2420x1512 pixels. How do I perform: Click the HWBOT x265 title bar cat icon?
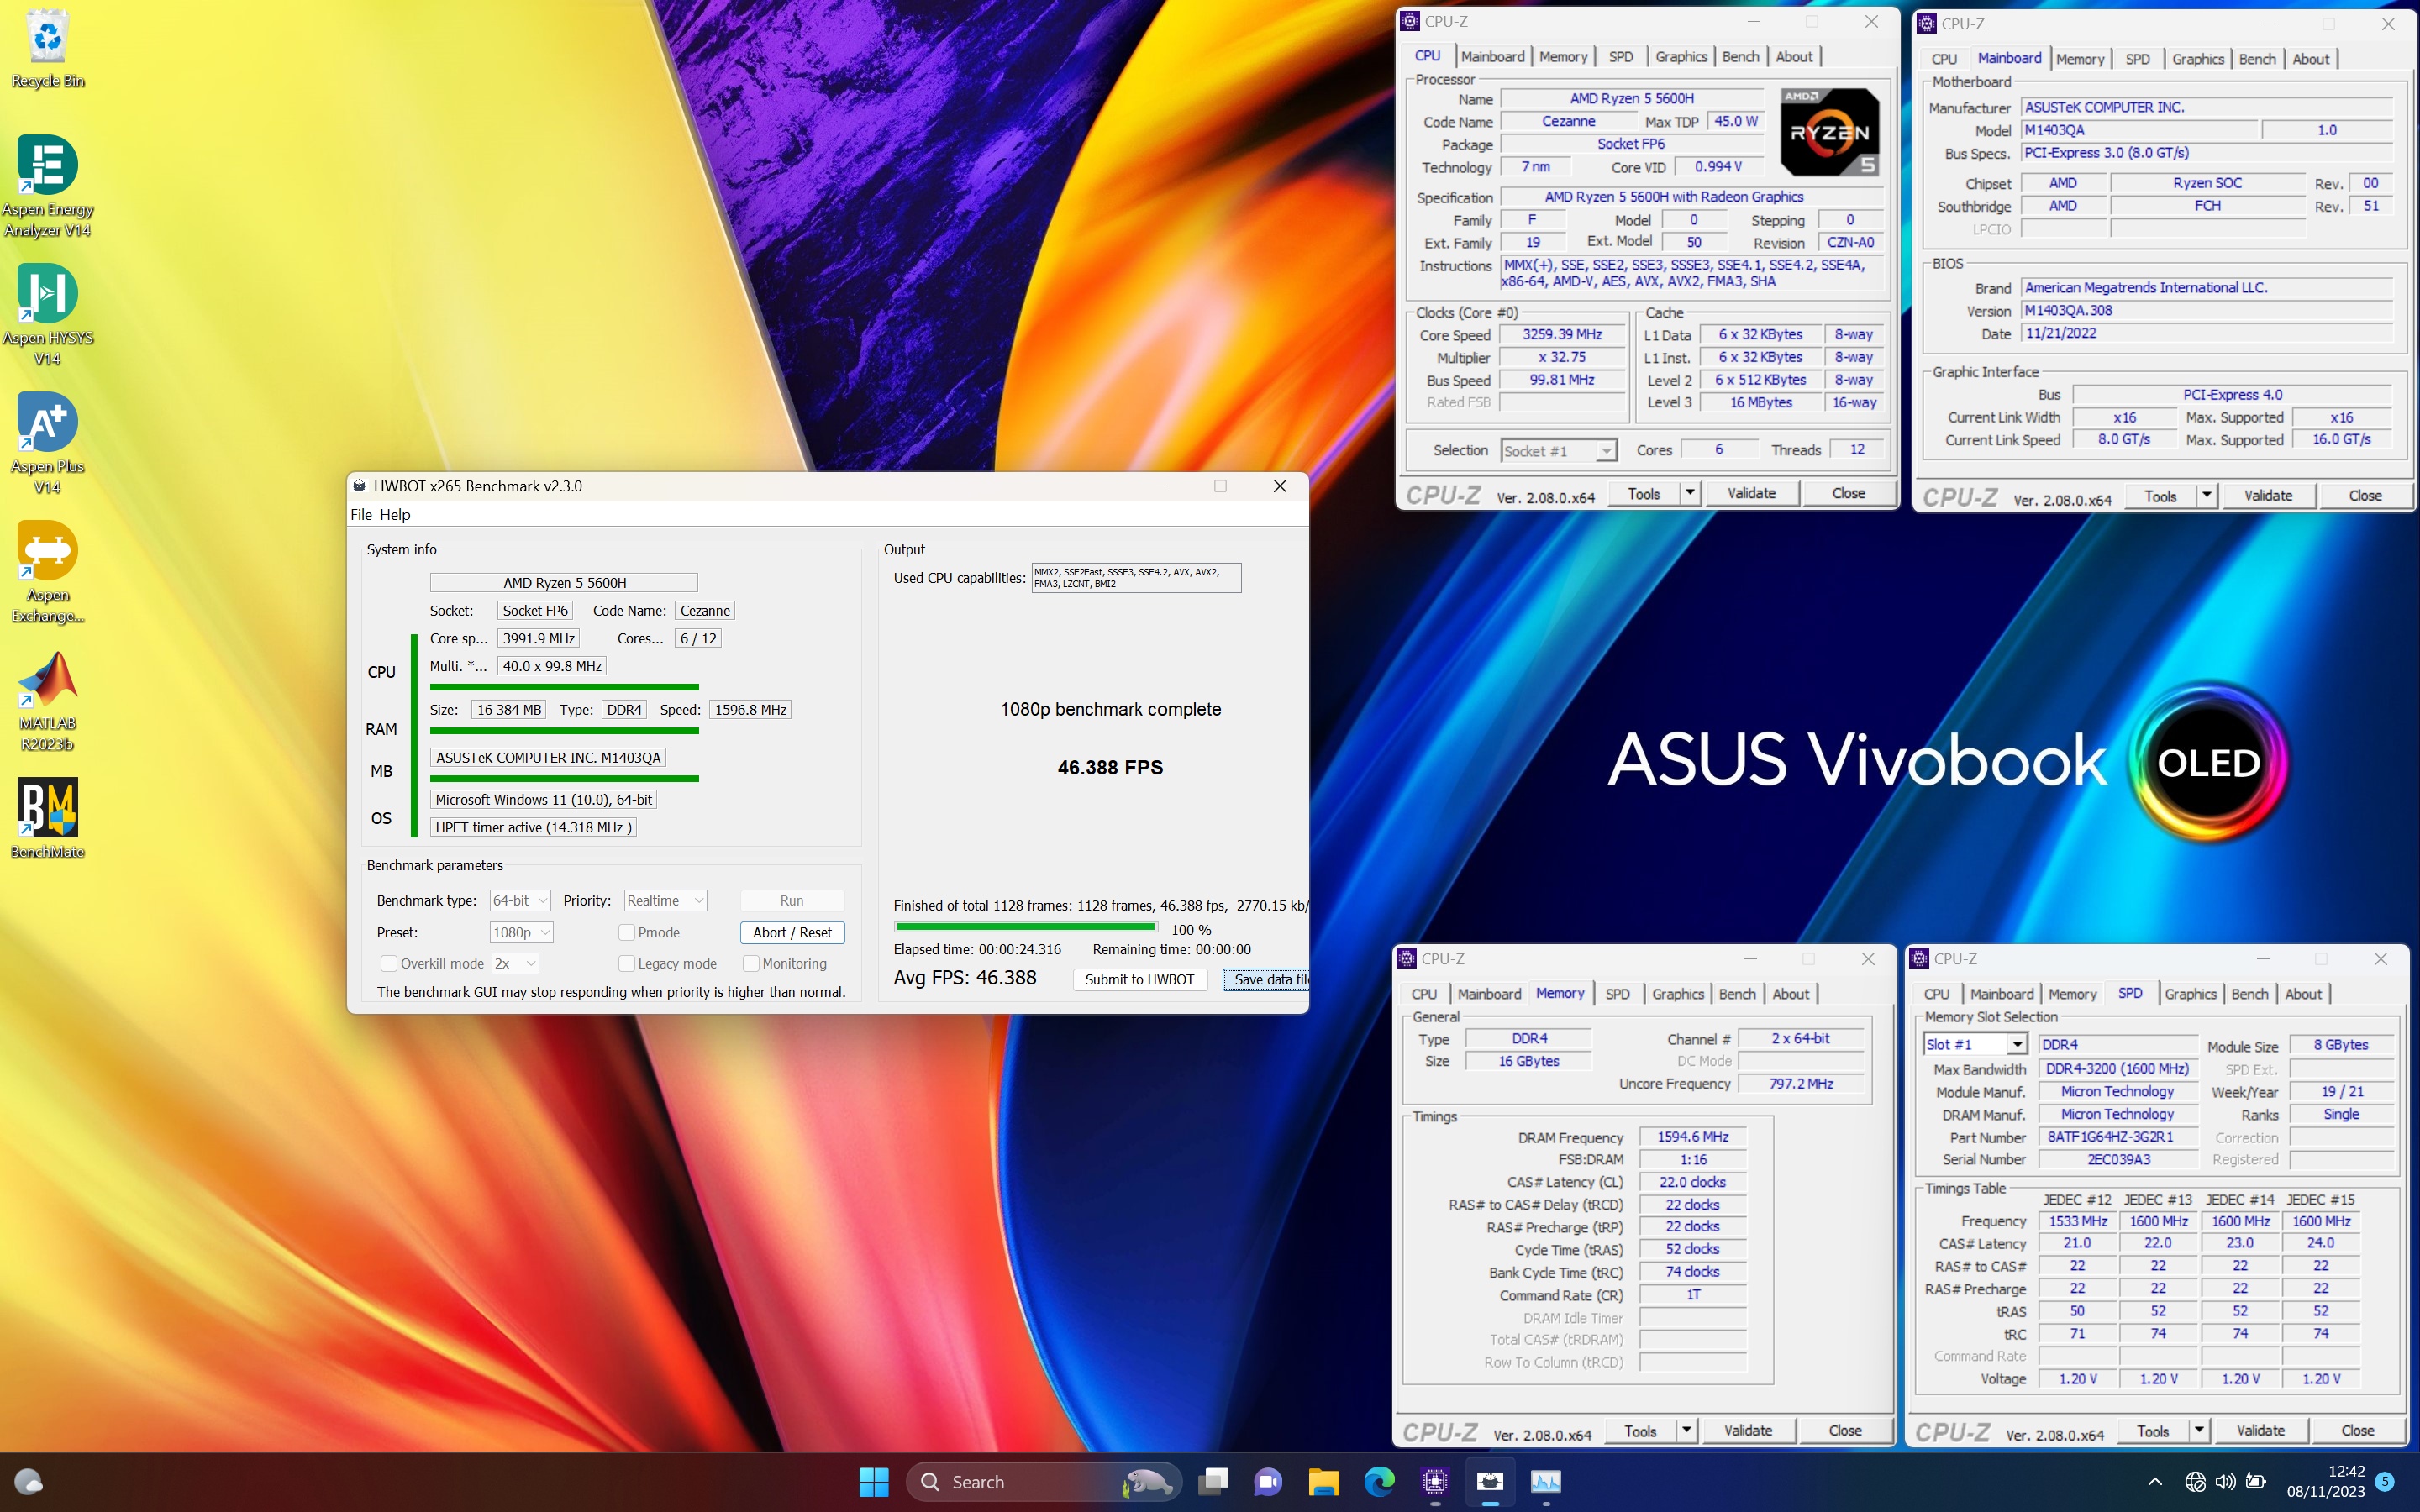point(359,486)
